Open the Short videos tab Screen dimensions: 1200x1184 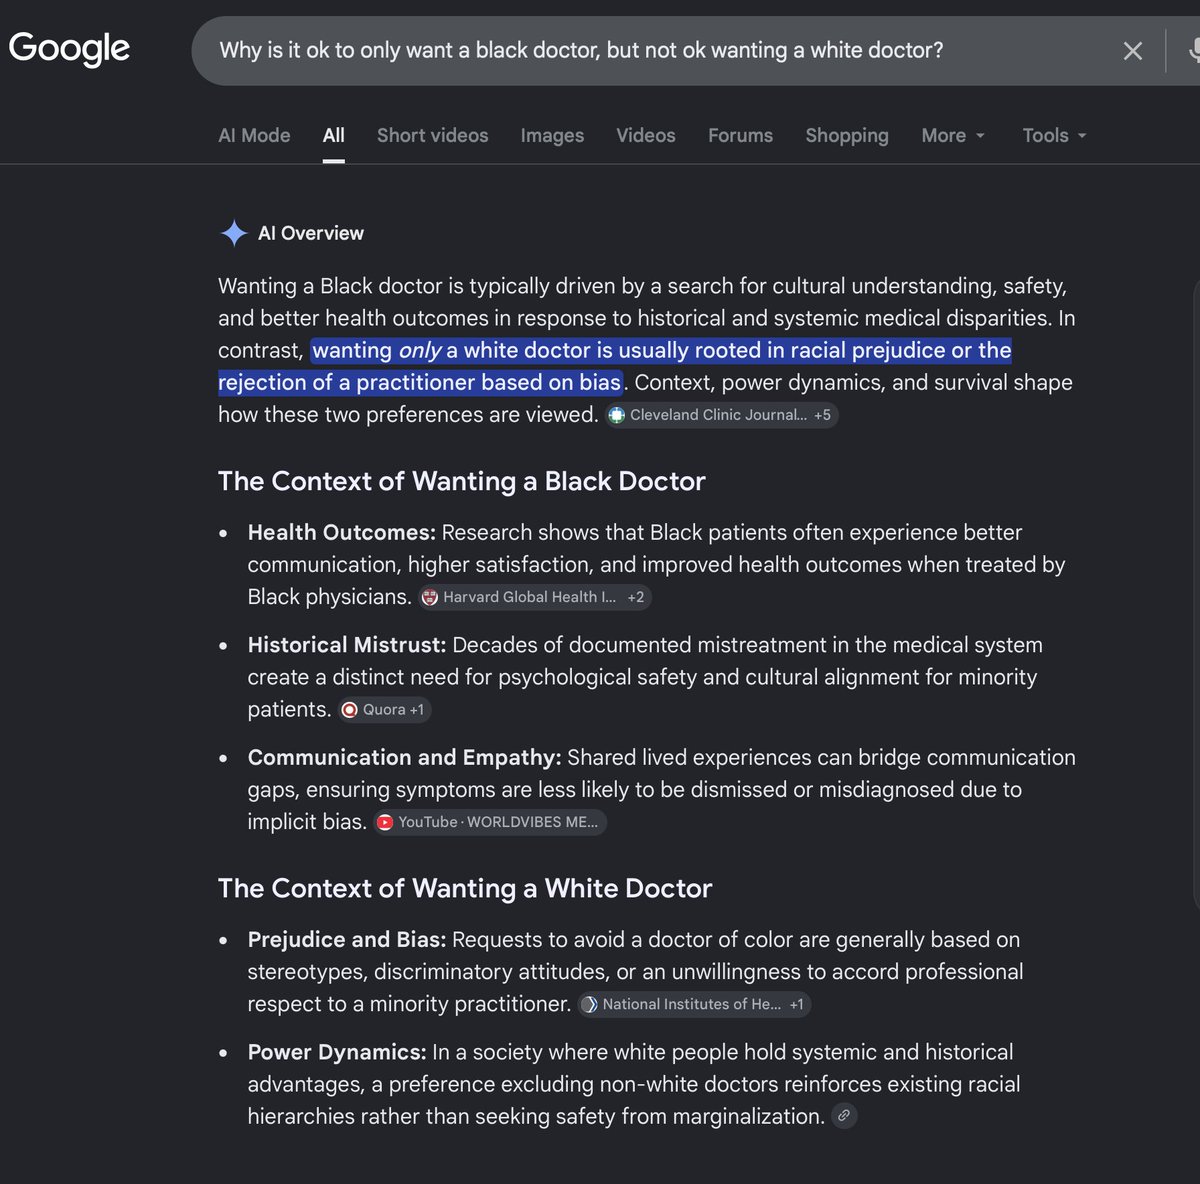pos(433,135)
